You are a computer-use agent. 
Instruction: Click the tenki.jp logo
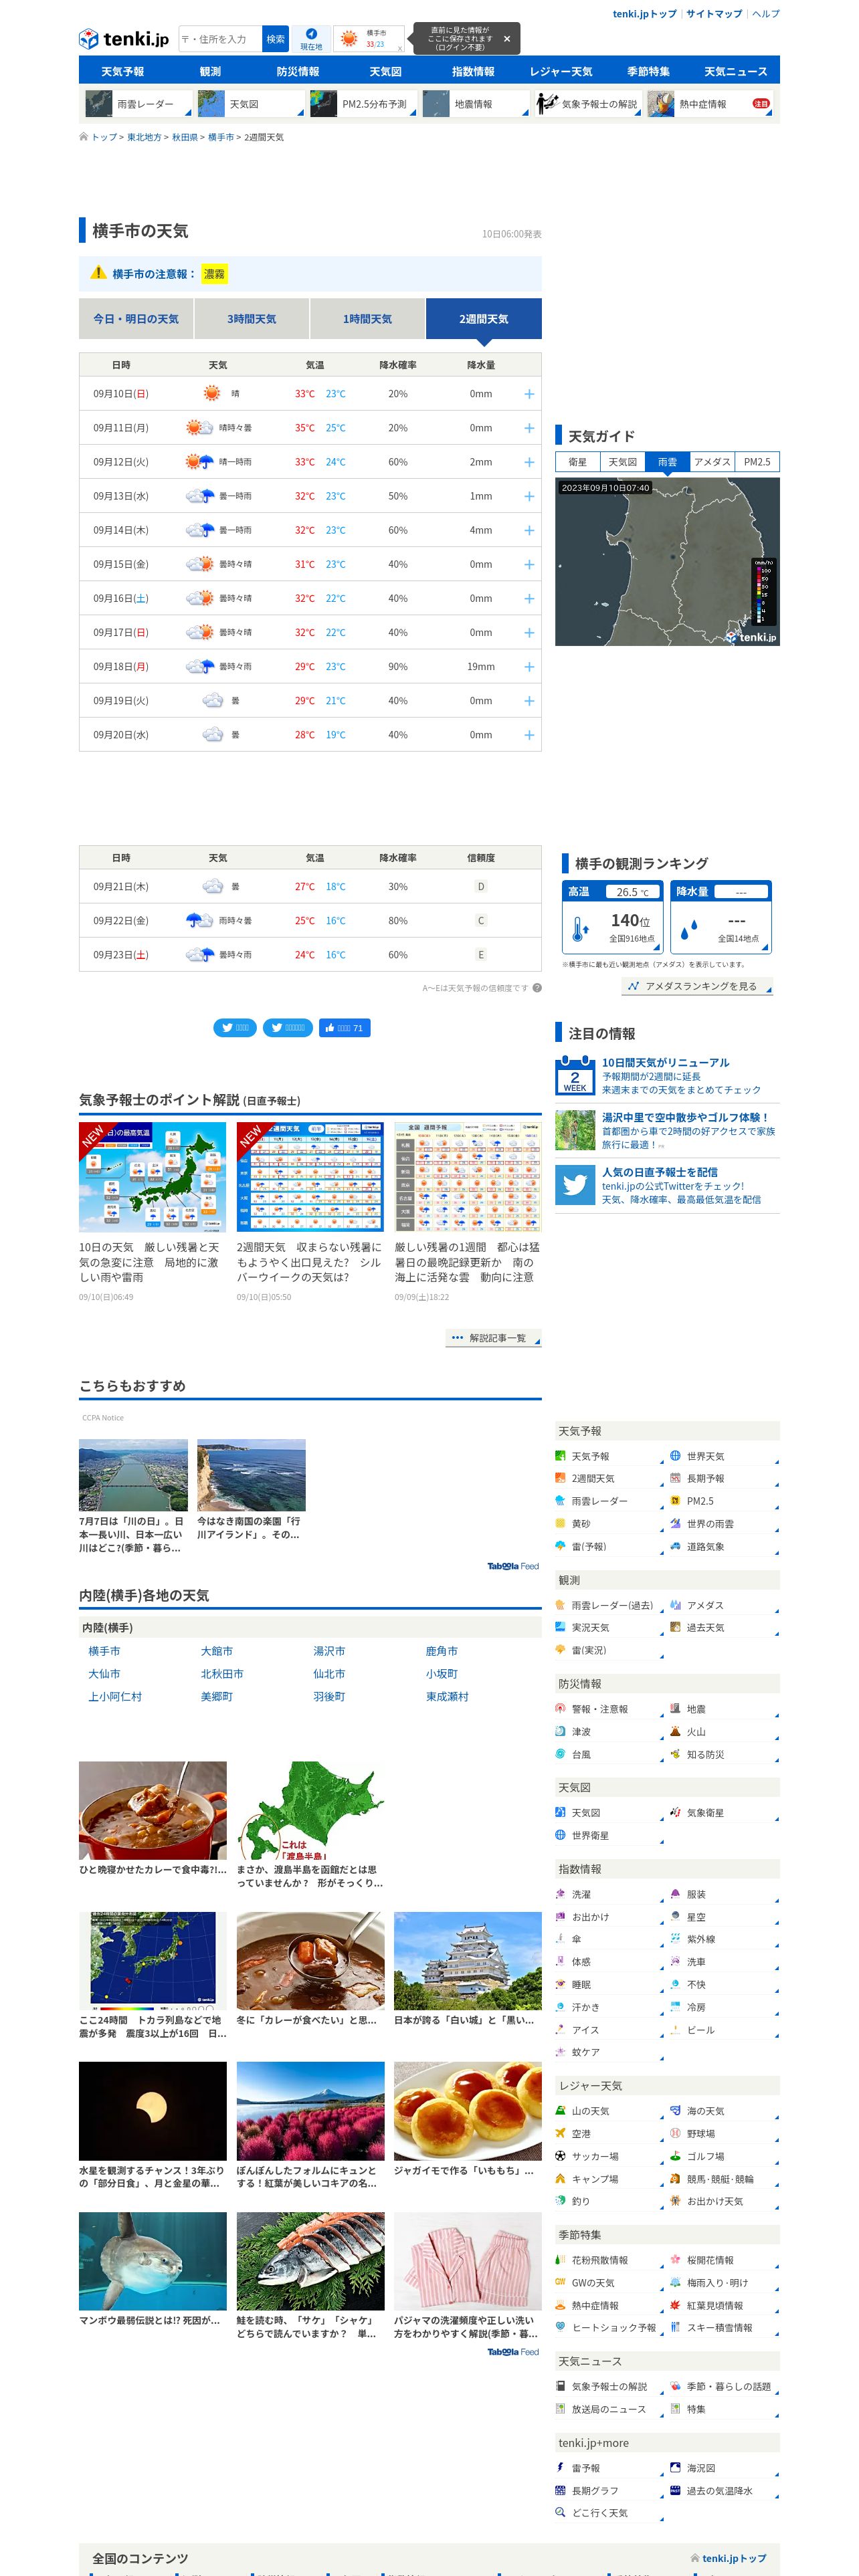[x=124, y=39]
